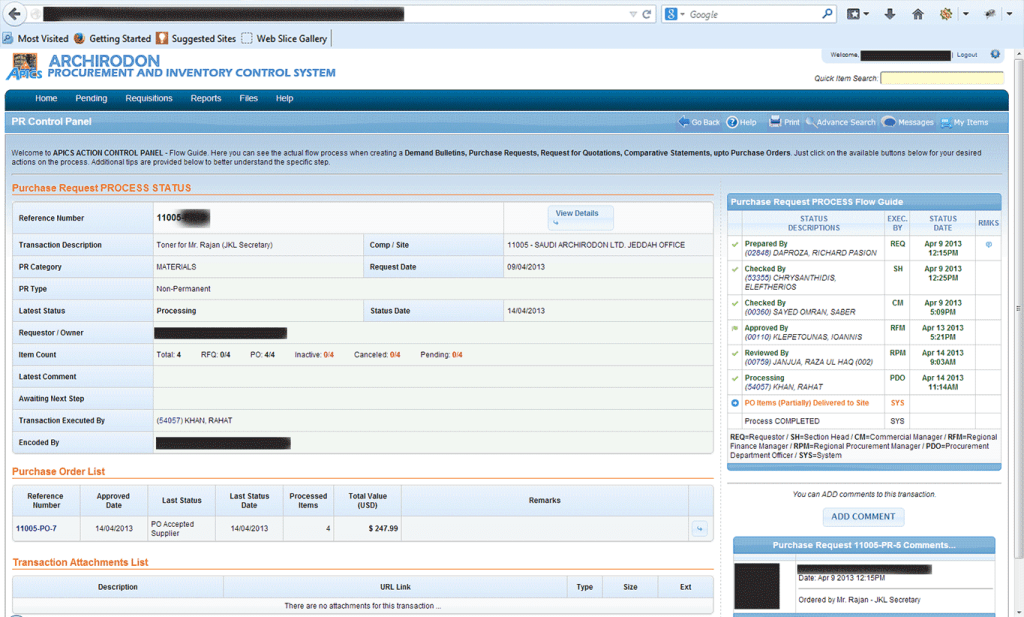This screenshot has height=617, width=1024.
Task: Open Advance Search magnifier icon
Action: coord(810,122)
